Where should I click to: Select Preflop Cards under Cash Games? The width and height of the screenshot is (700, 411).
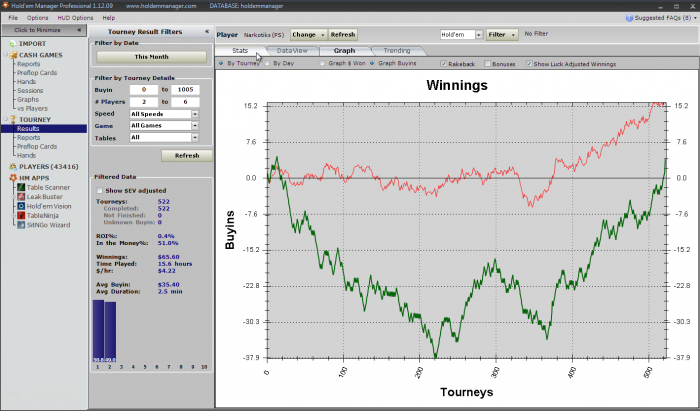pyautogui.click(x=37, y=73)
